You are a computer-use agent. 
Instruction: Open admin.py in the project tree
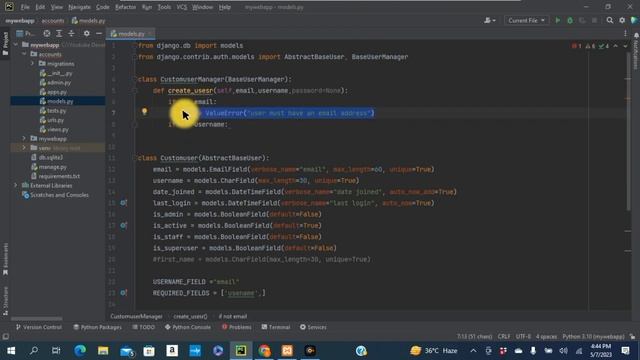(x=55, y=83)
